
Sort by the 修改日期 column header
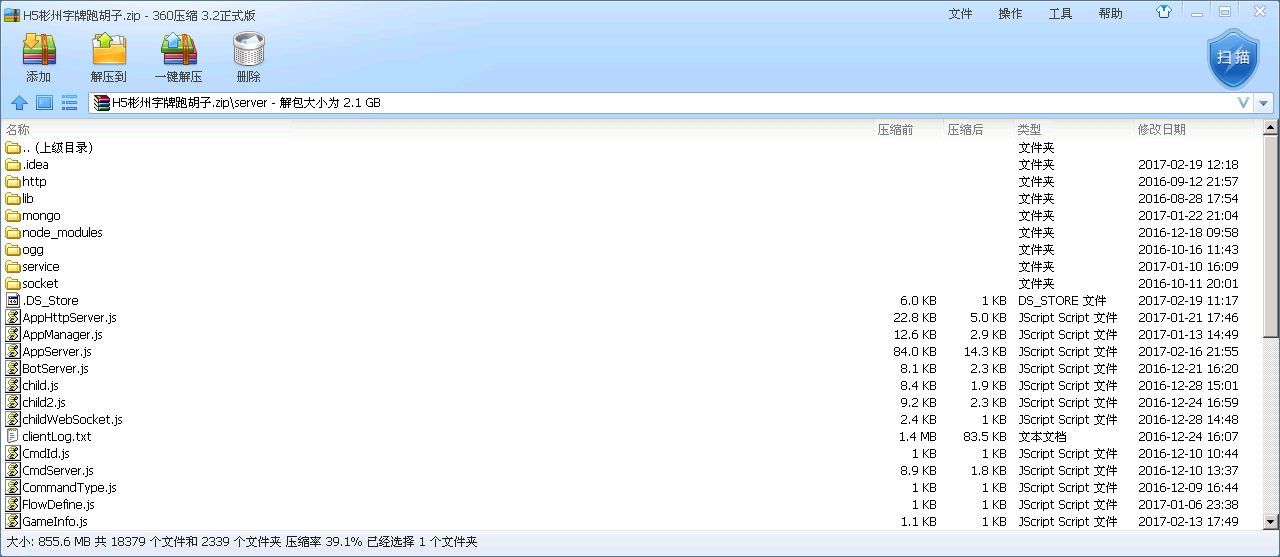1160,129
